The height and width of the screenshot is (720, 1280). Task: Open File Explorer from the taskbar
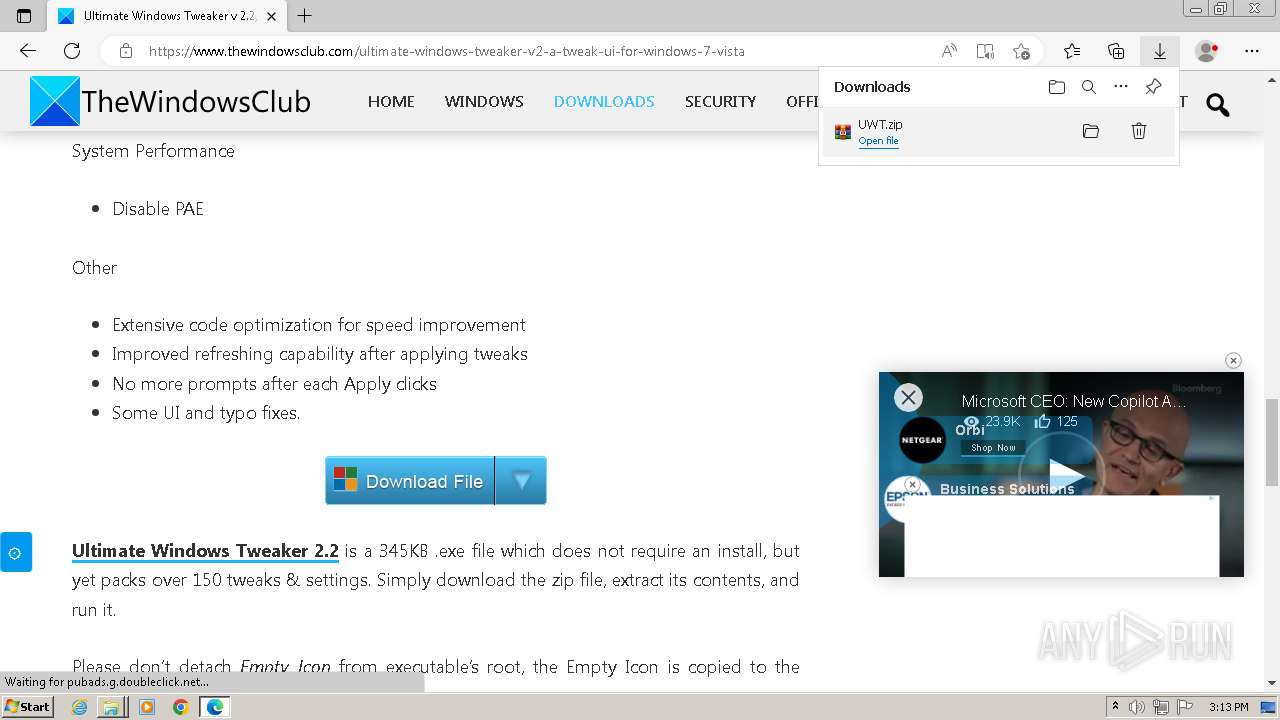pos(111,707)
